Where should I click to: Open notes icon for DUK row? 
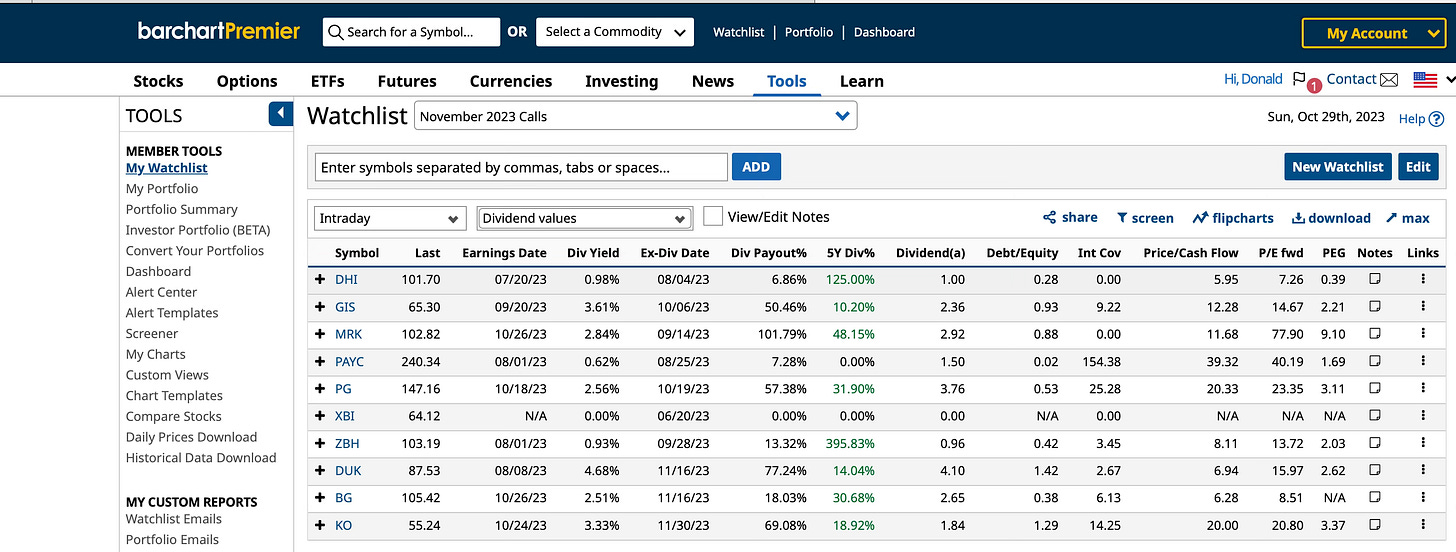point(1374,470)
